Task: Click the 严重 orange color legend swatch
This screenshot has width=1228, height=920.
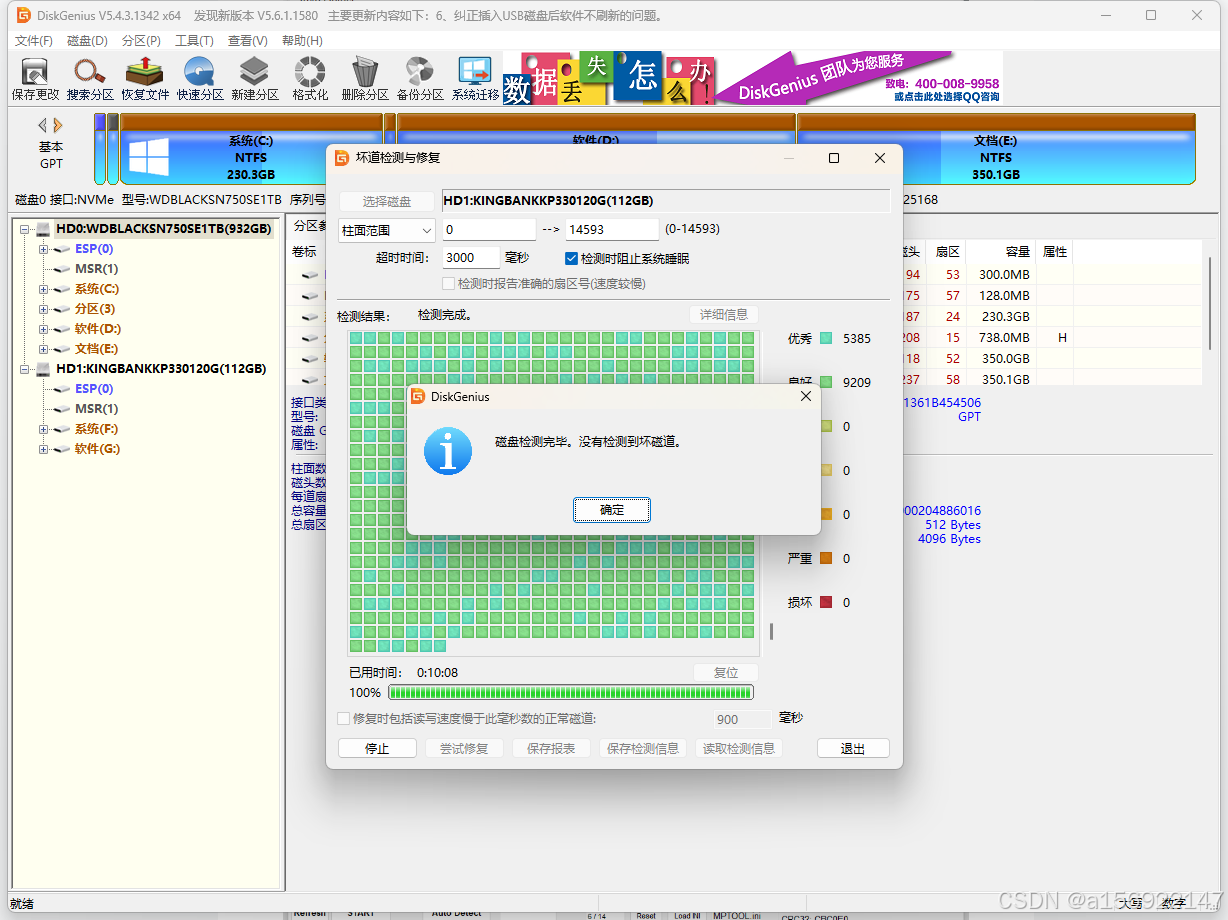Action: pyautogui.click(x=826, y=558)
